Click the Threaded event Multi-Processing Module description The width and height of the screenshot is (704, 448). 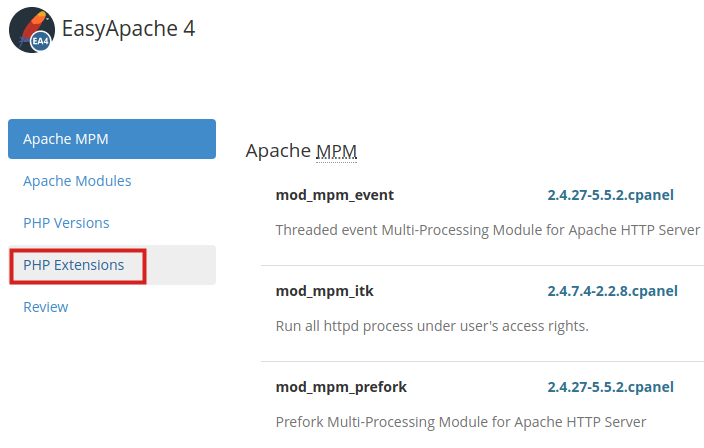tap(487, 230)
